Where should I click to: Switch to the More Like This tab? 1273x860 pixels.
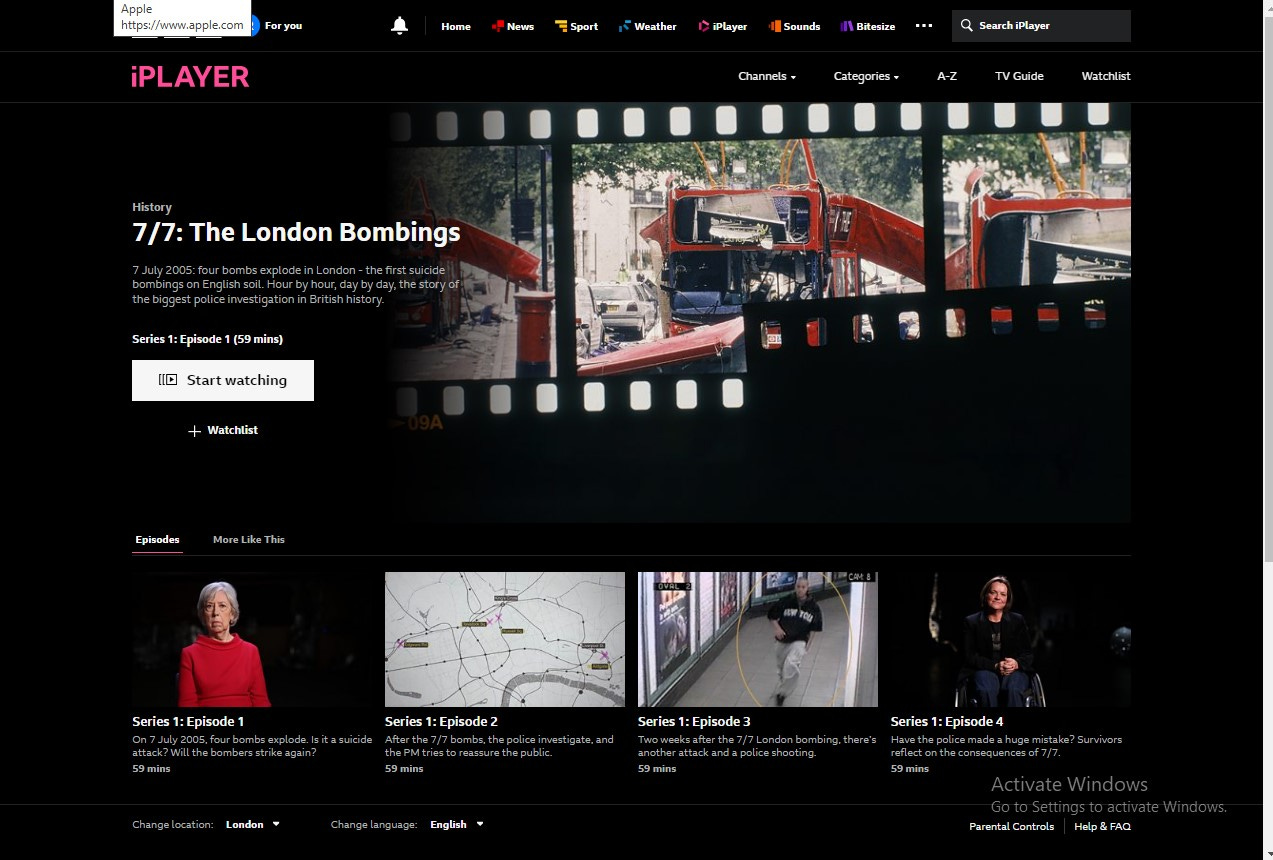(x=249, y=540)
